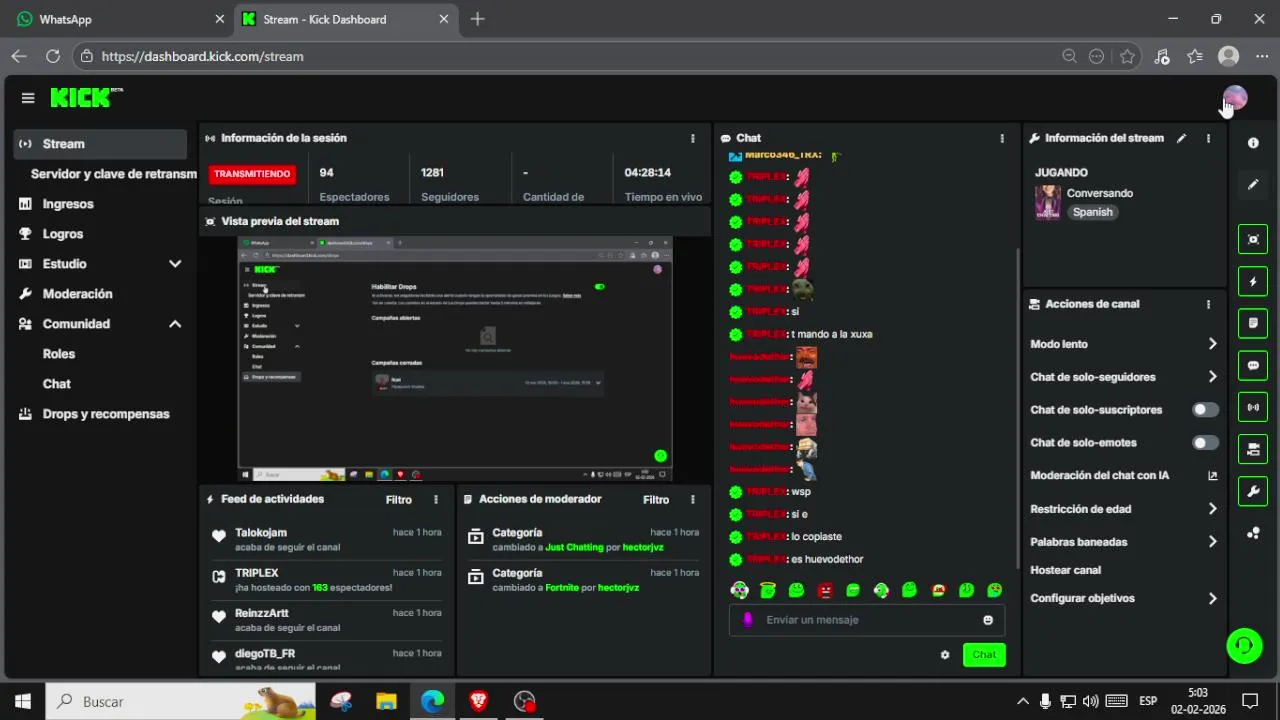
Task: Click the stream preview thumbnail
Action: [x=455, y=359]
